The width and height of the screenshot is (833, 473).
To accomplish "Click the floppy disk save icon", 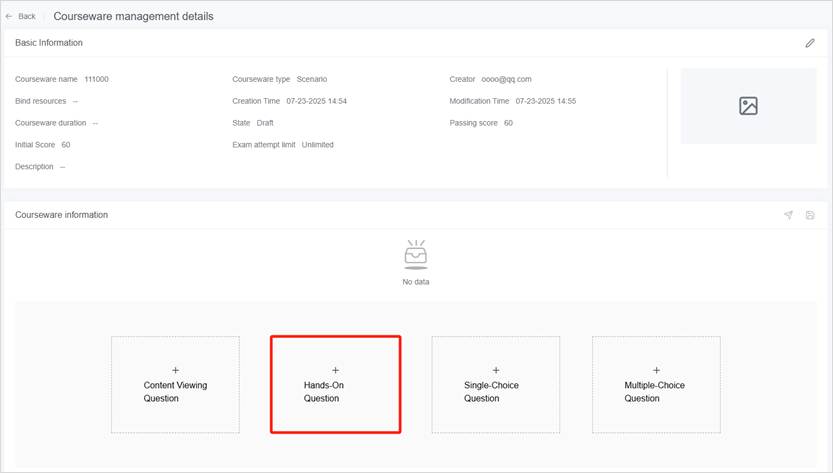I will (x=809, y=215).
